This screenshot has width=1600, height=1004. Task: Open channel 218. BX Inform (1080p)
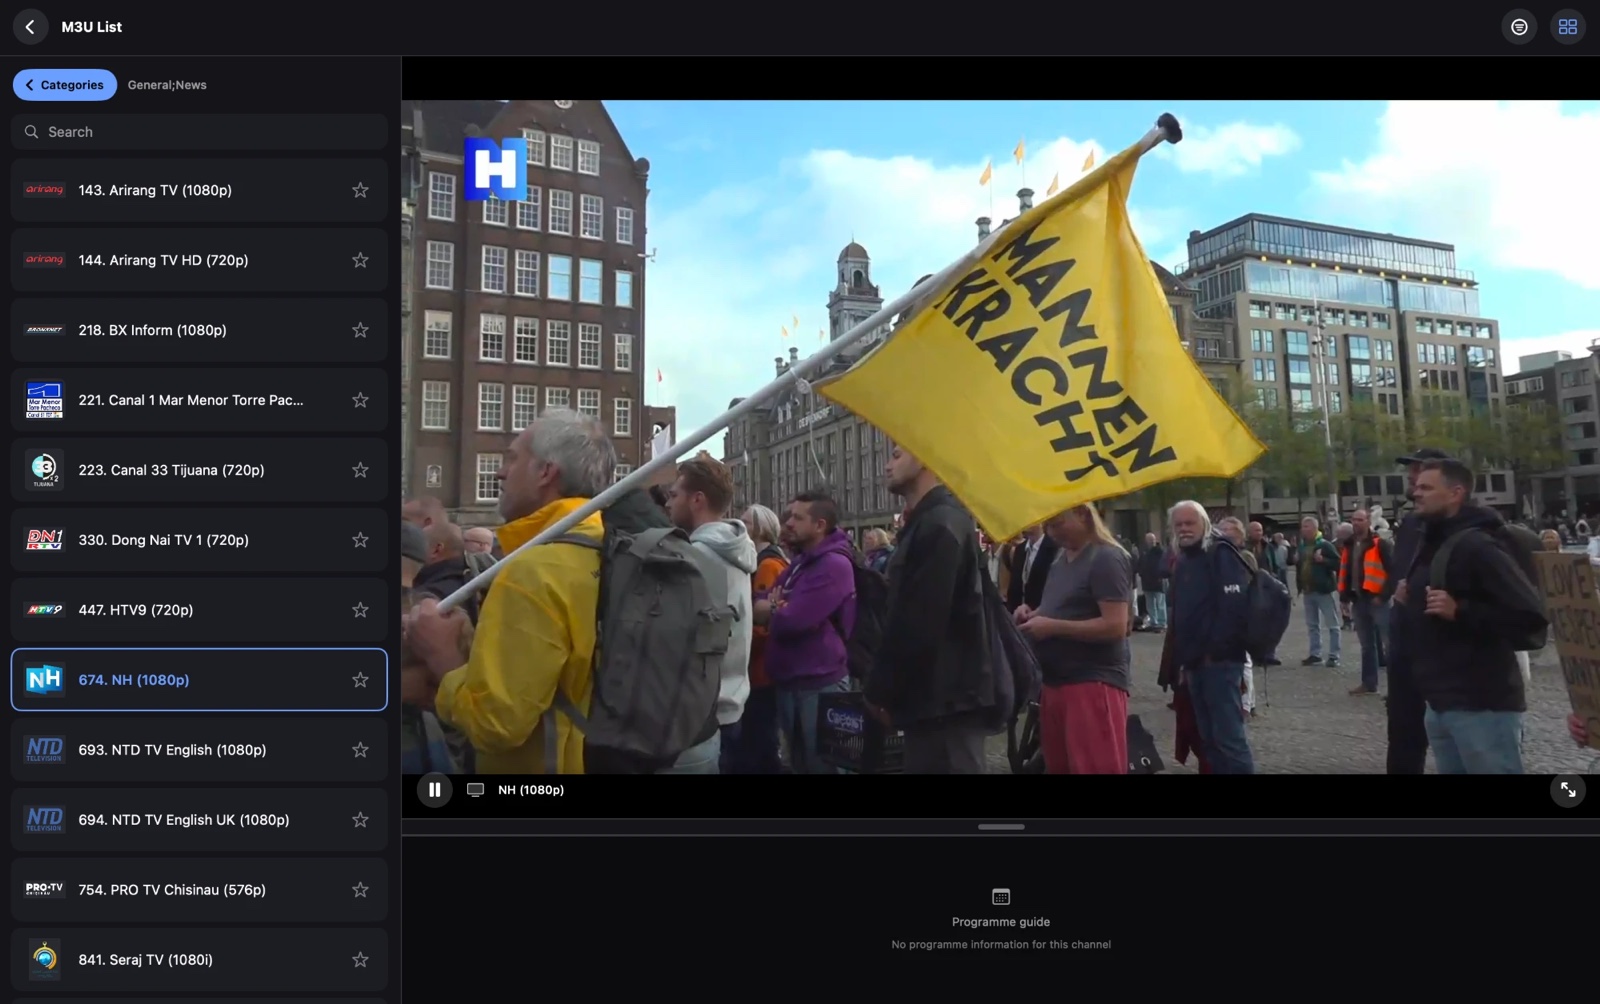click(x=199, y=330)
